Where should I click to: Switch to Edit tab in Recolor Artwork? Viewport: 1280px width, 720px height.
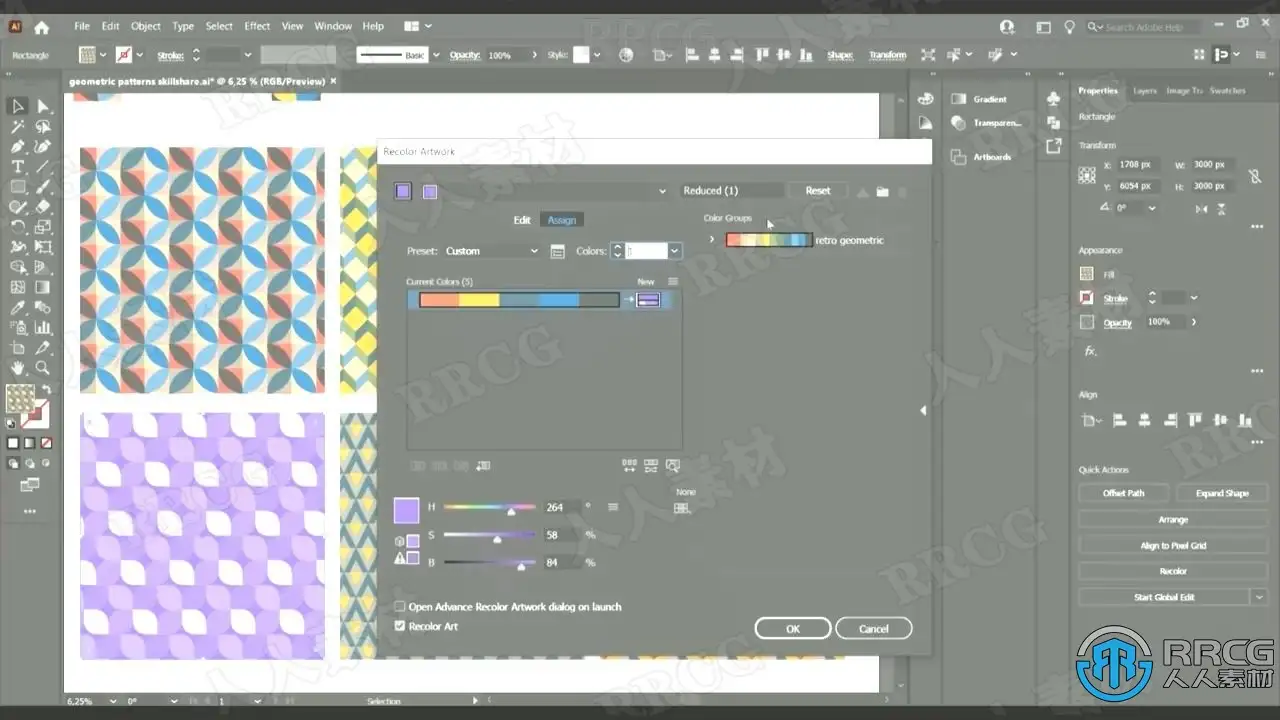point(522,220)
